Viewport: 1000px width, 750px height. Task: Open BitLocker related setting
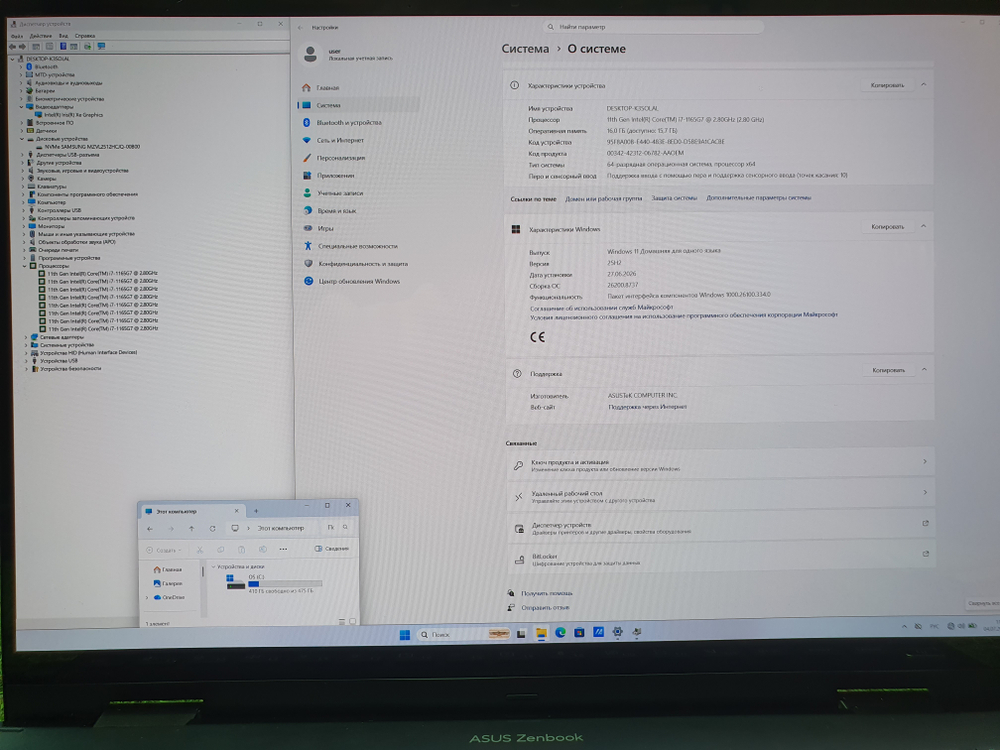(x=721, y=559)
